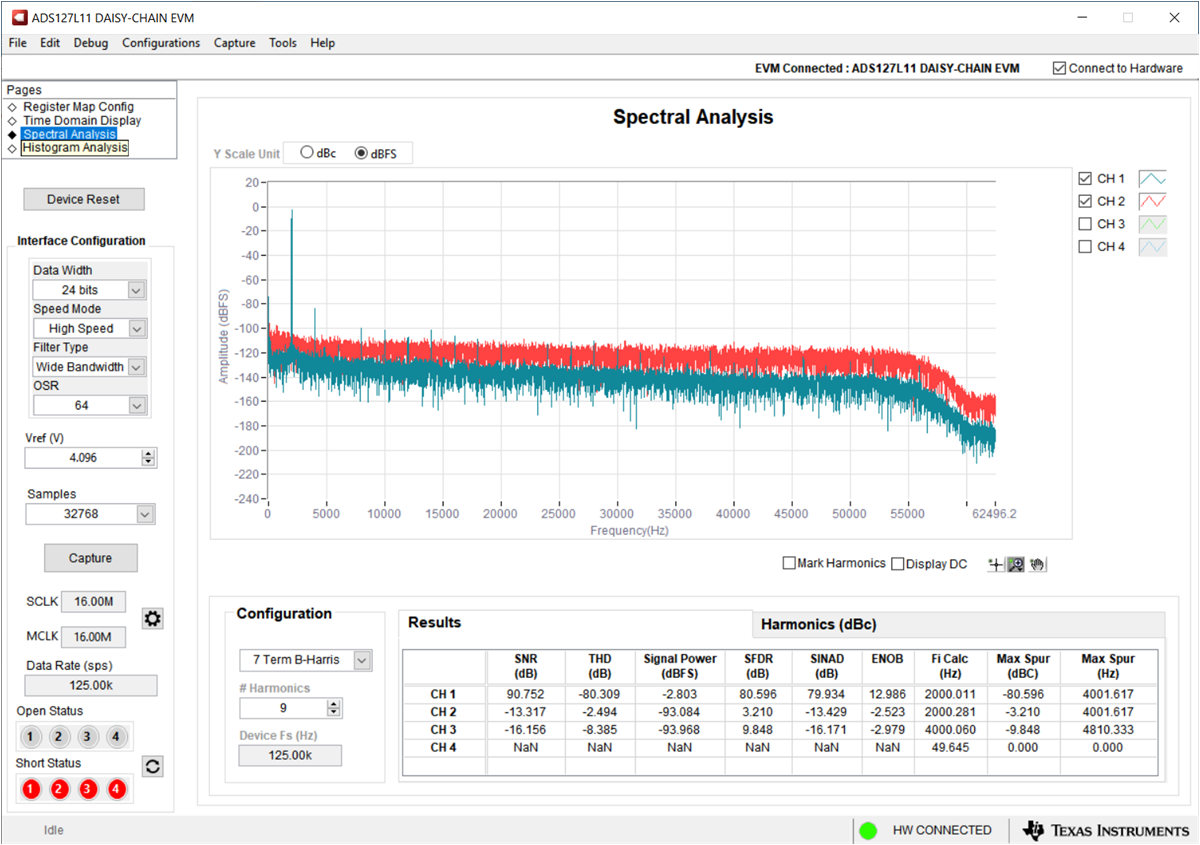The width and height of the screenshot is (1200, 845).
Task: Open clock settings gear icon
Action: click(152, 619)
